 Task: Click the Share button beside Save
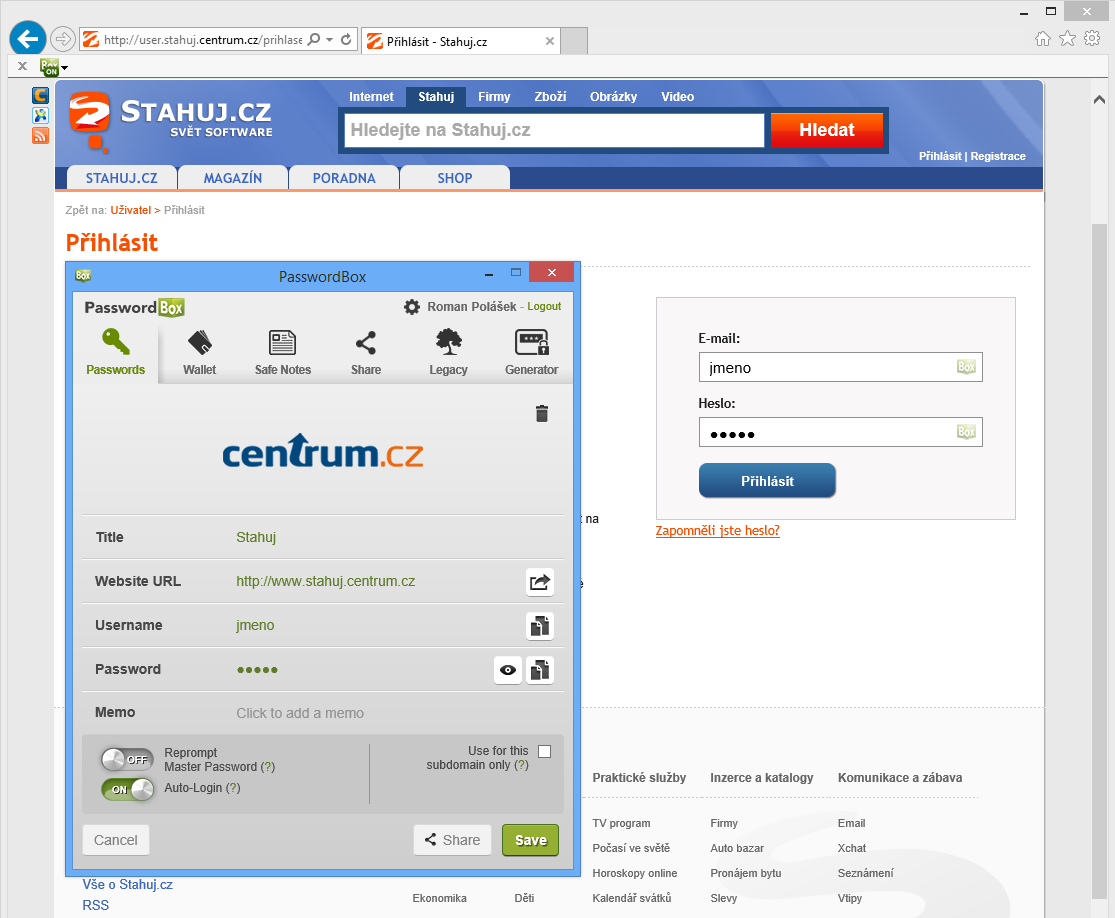pos(452,840)
